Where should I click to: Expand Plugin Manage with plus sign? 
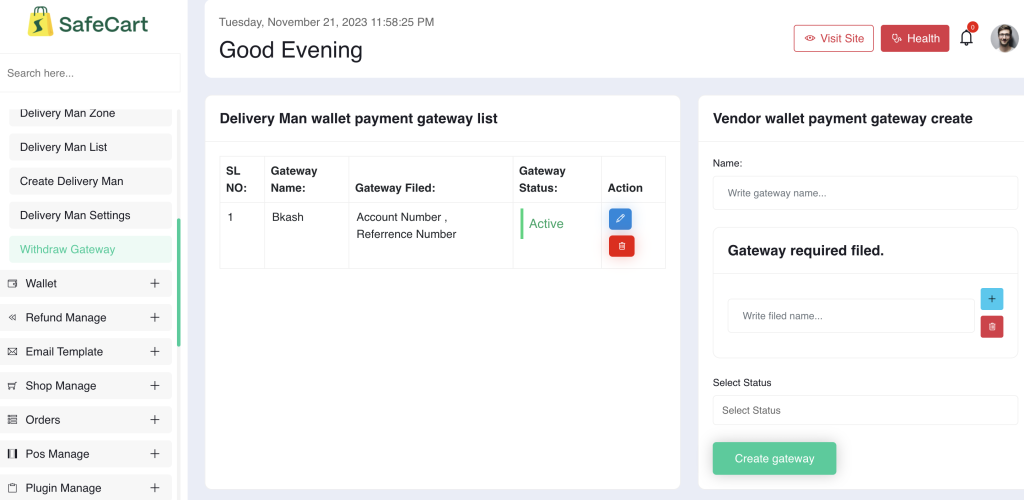155,488
